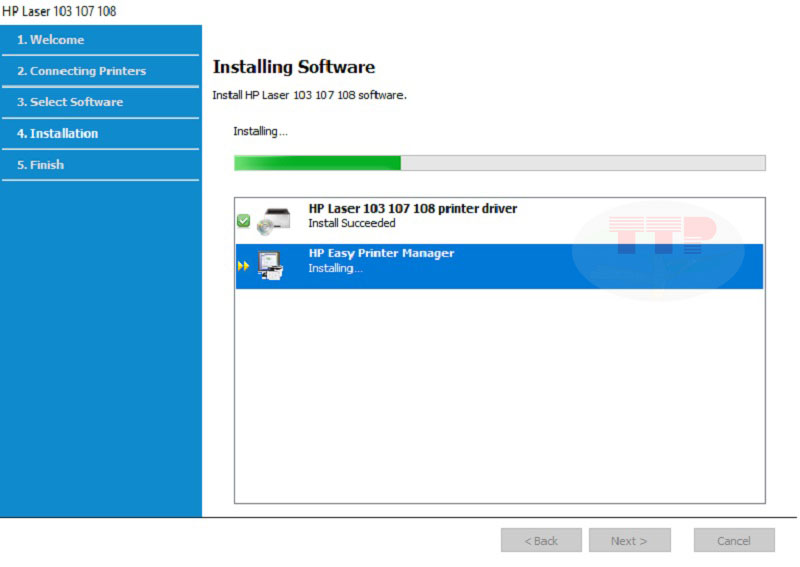Click the green success checkmark icon

click(x=243, y=221)
